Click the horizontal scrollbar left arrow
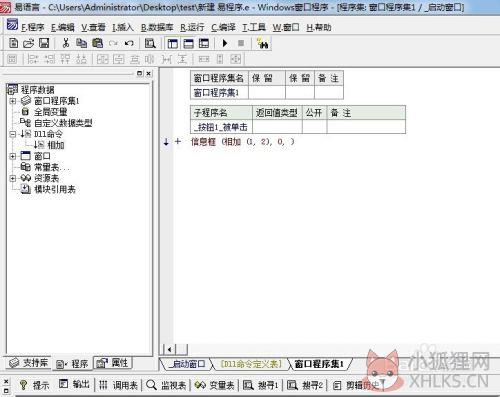This screenshot has width=500, height=397. [170, 349]
